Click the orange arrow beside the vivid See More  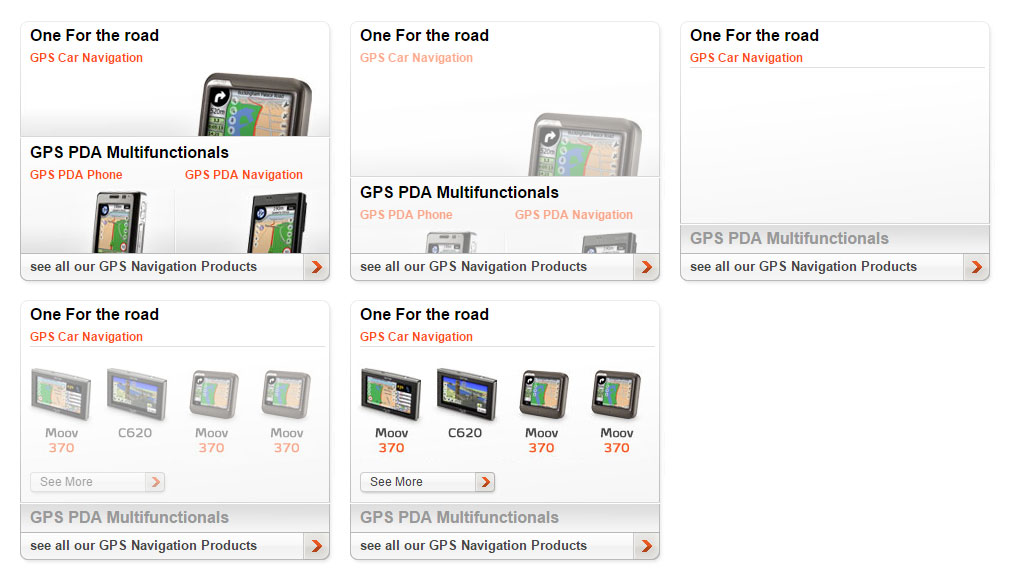pos(485,482)
